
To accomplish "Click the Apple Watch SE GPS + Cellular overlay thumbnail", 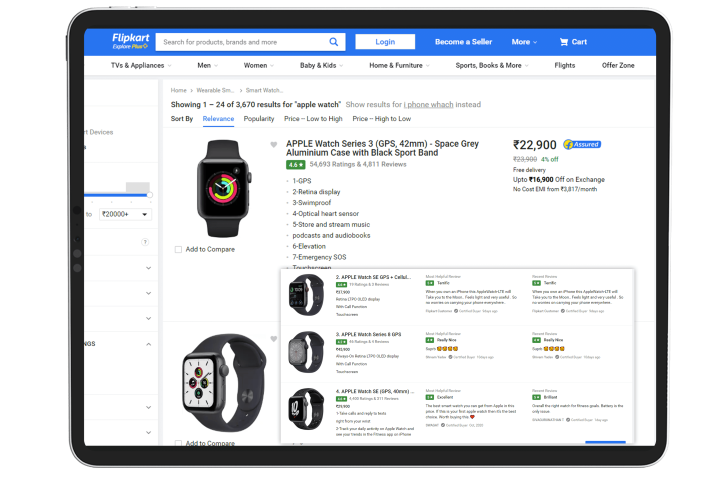I will (x=306, y=295).
